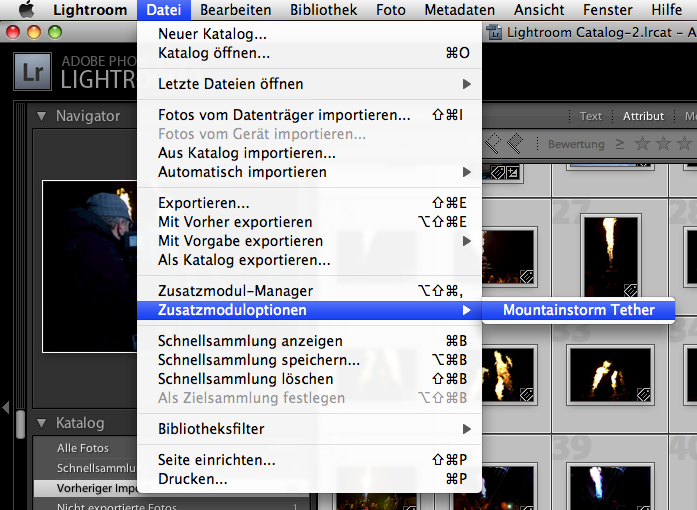Open the Foto menu
Viewport: 697px width, 510px height.
pyautogui.click(x=391, y=10)
